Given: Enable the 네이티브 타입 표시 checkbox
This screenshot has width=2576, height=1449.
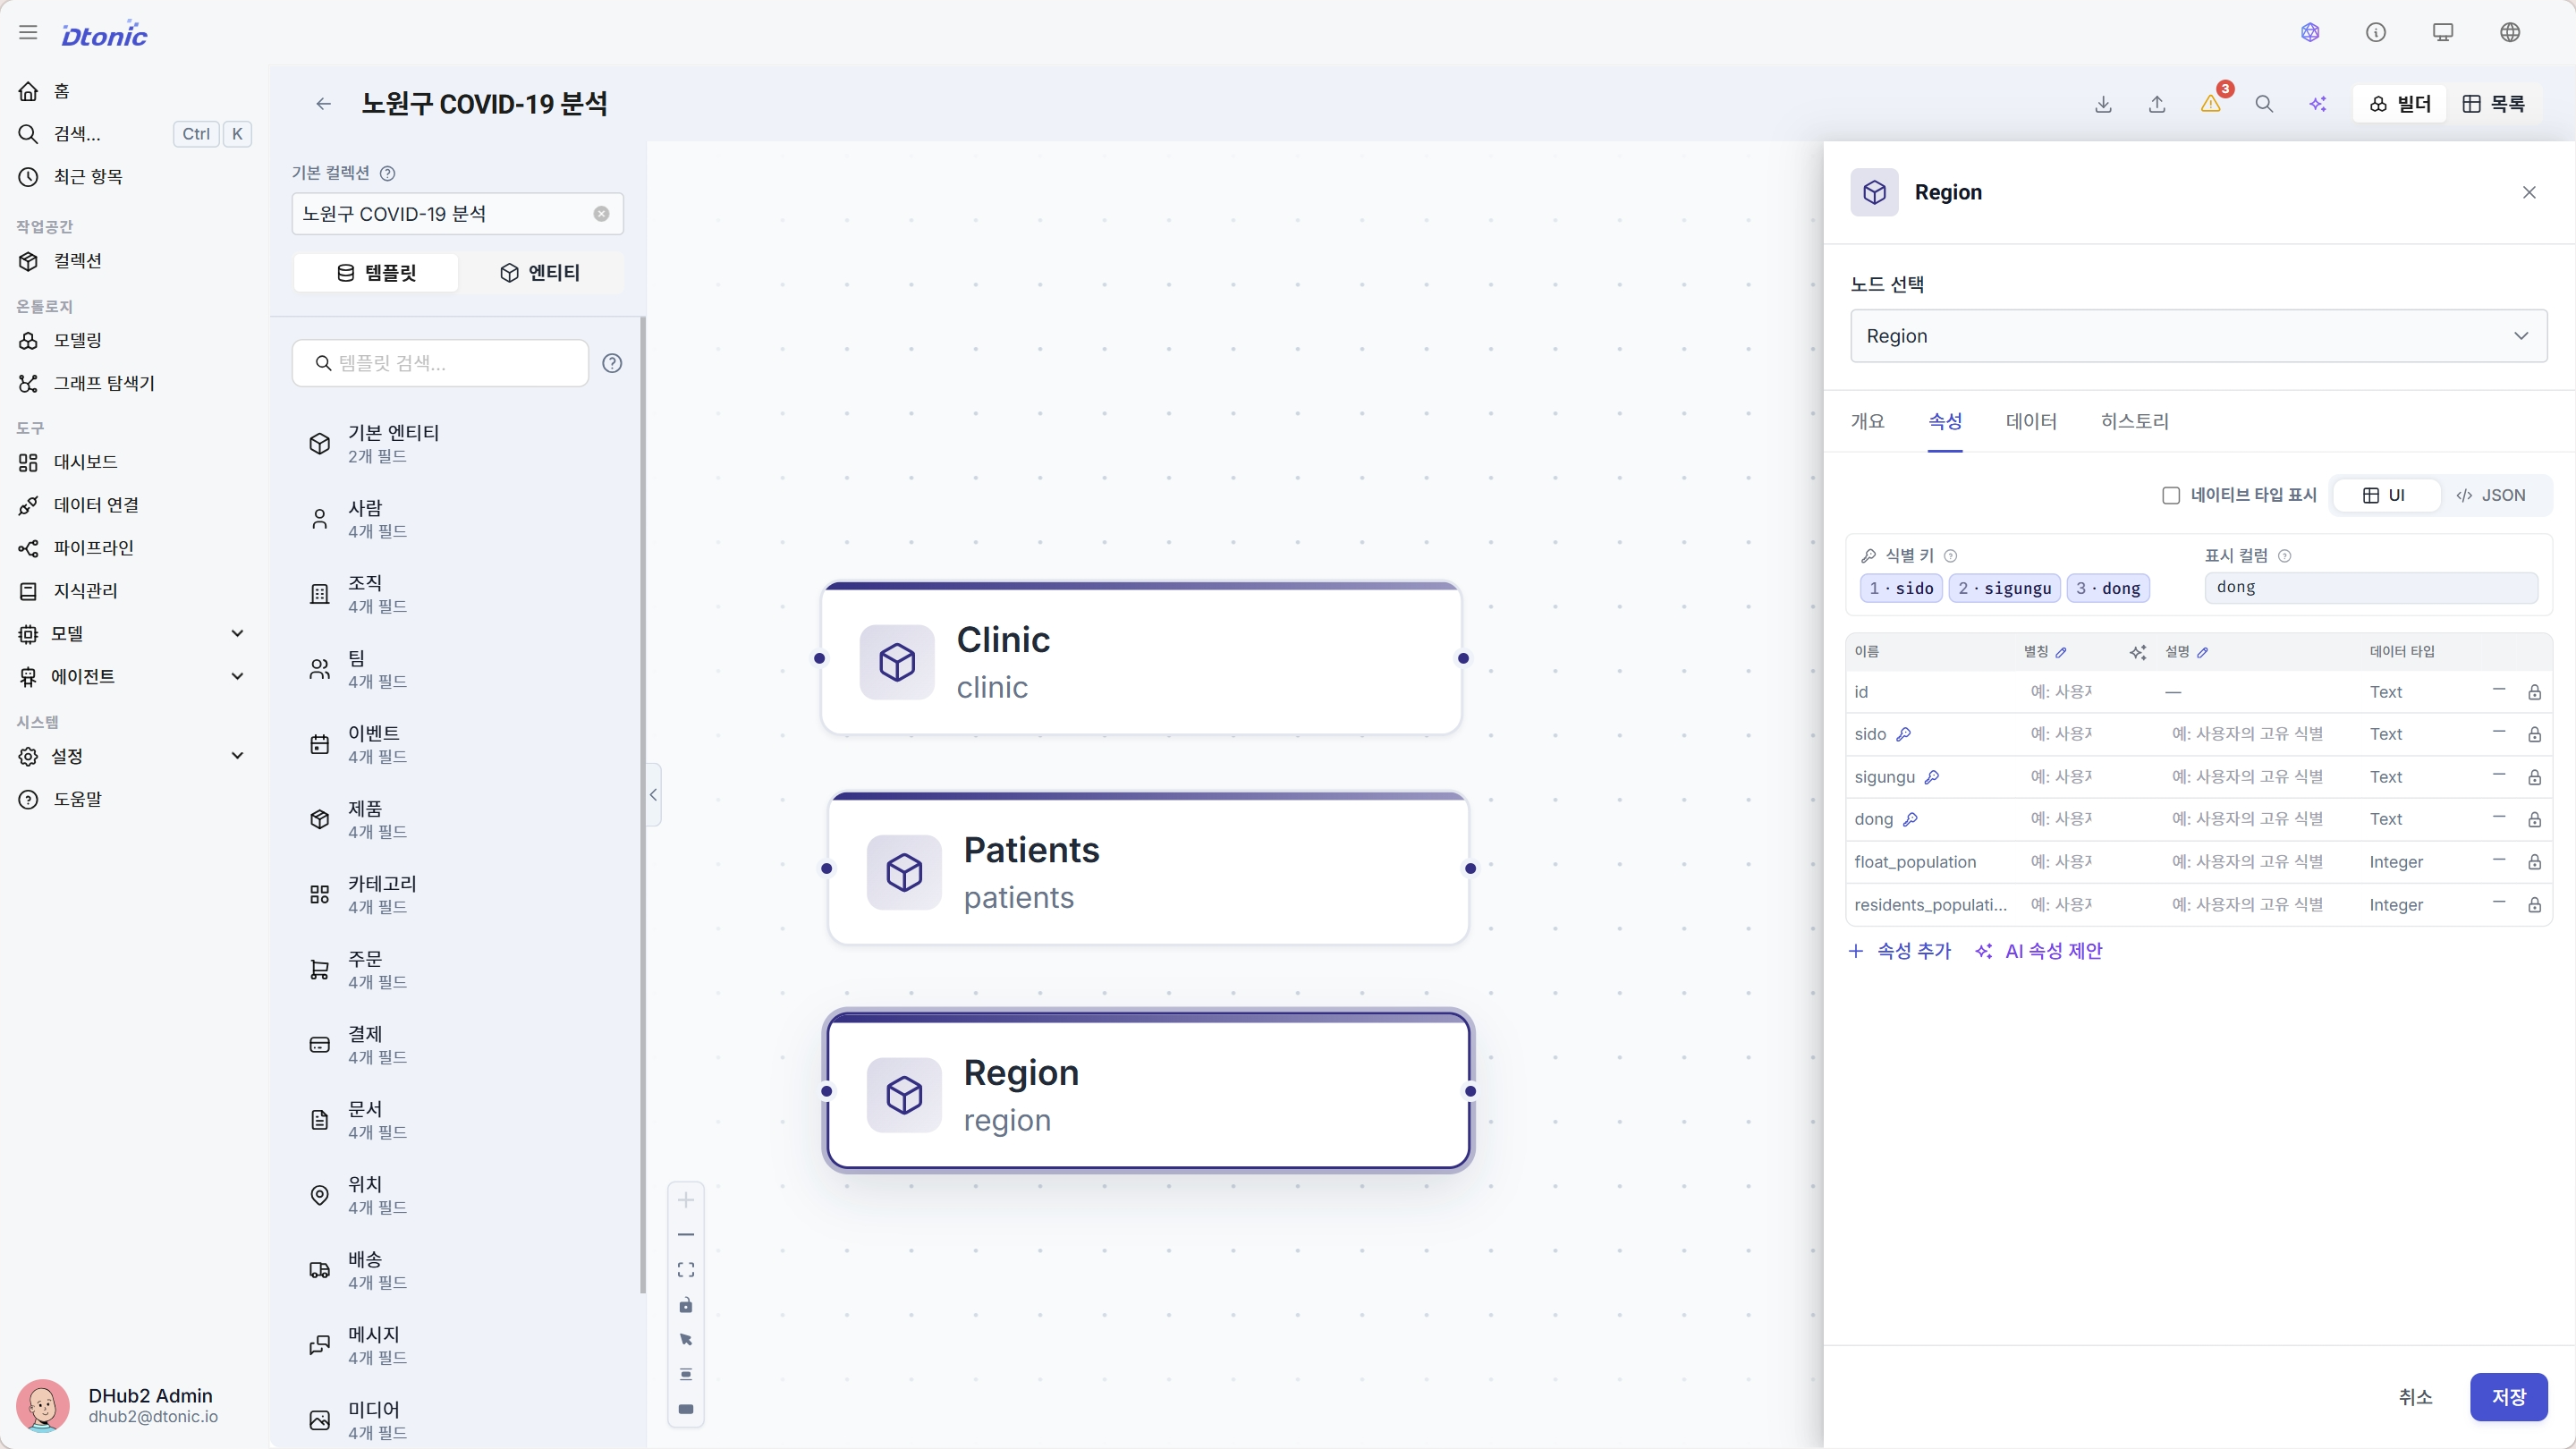Looking at the screenshot, I should click(2171, 496).
